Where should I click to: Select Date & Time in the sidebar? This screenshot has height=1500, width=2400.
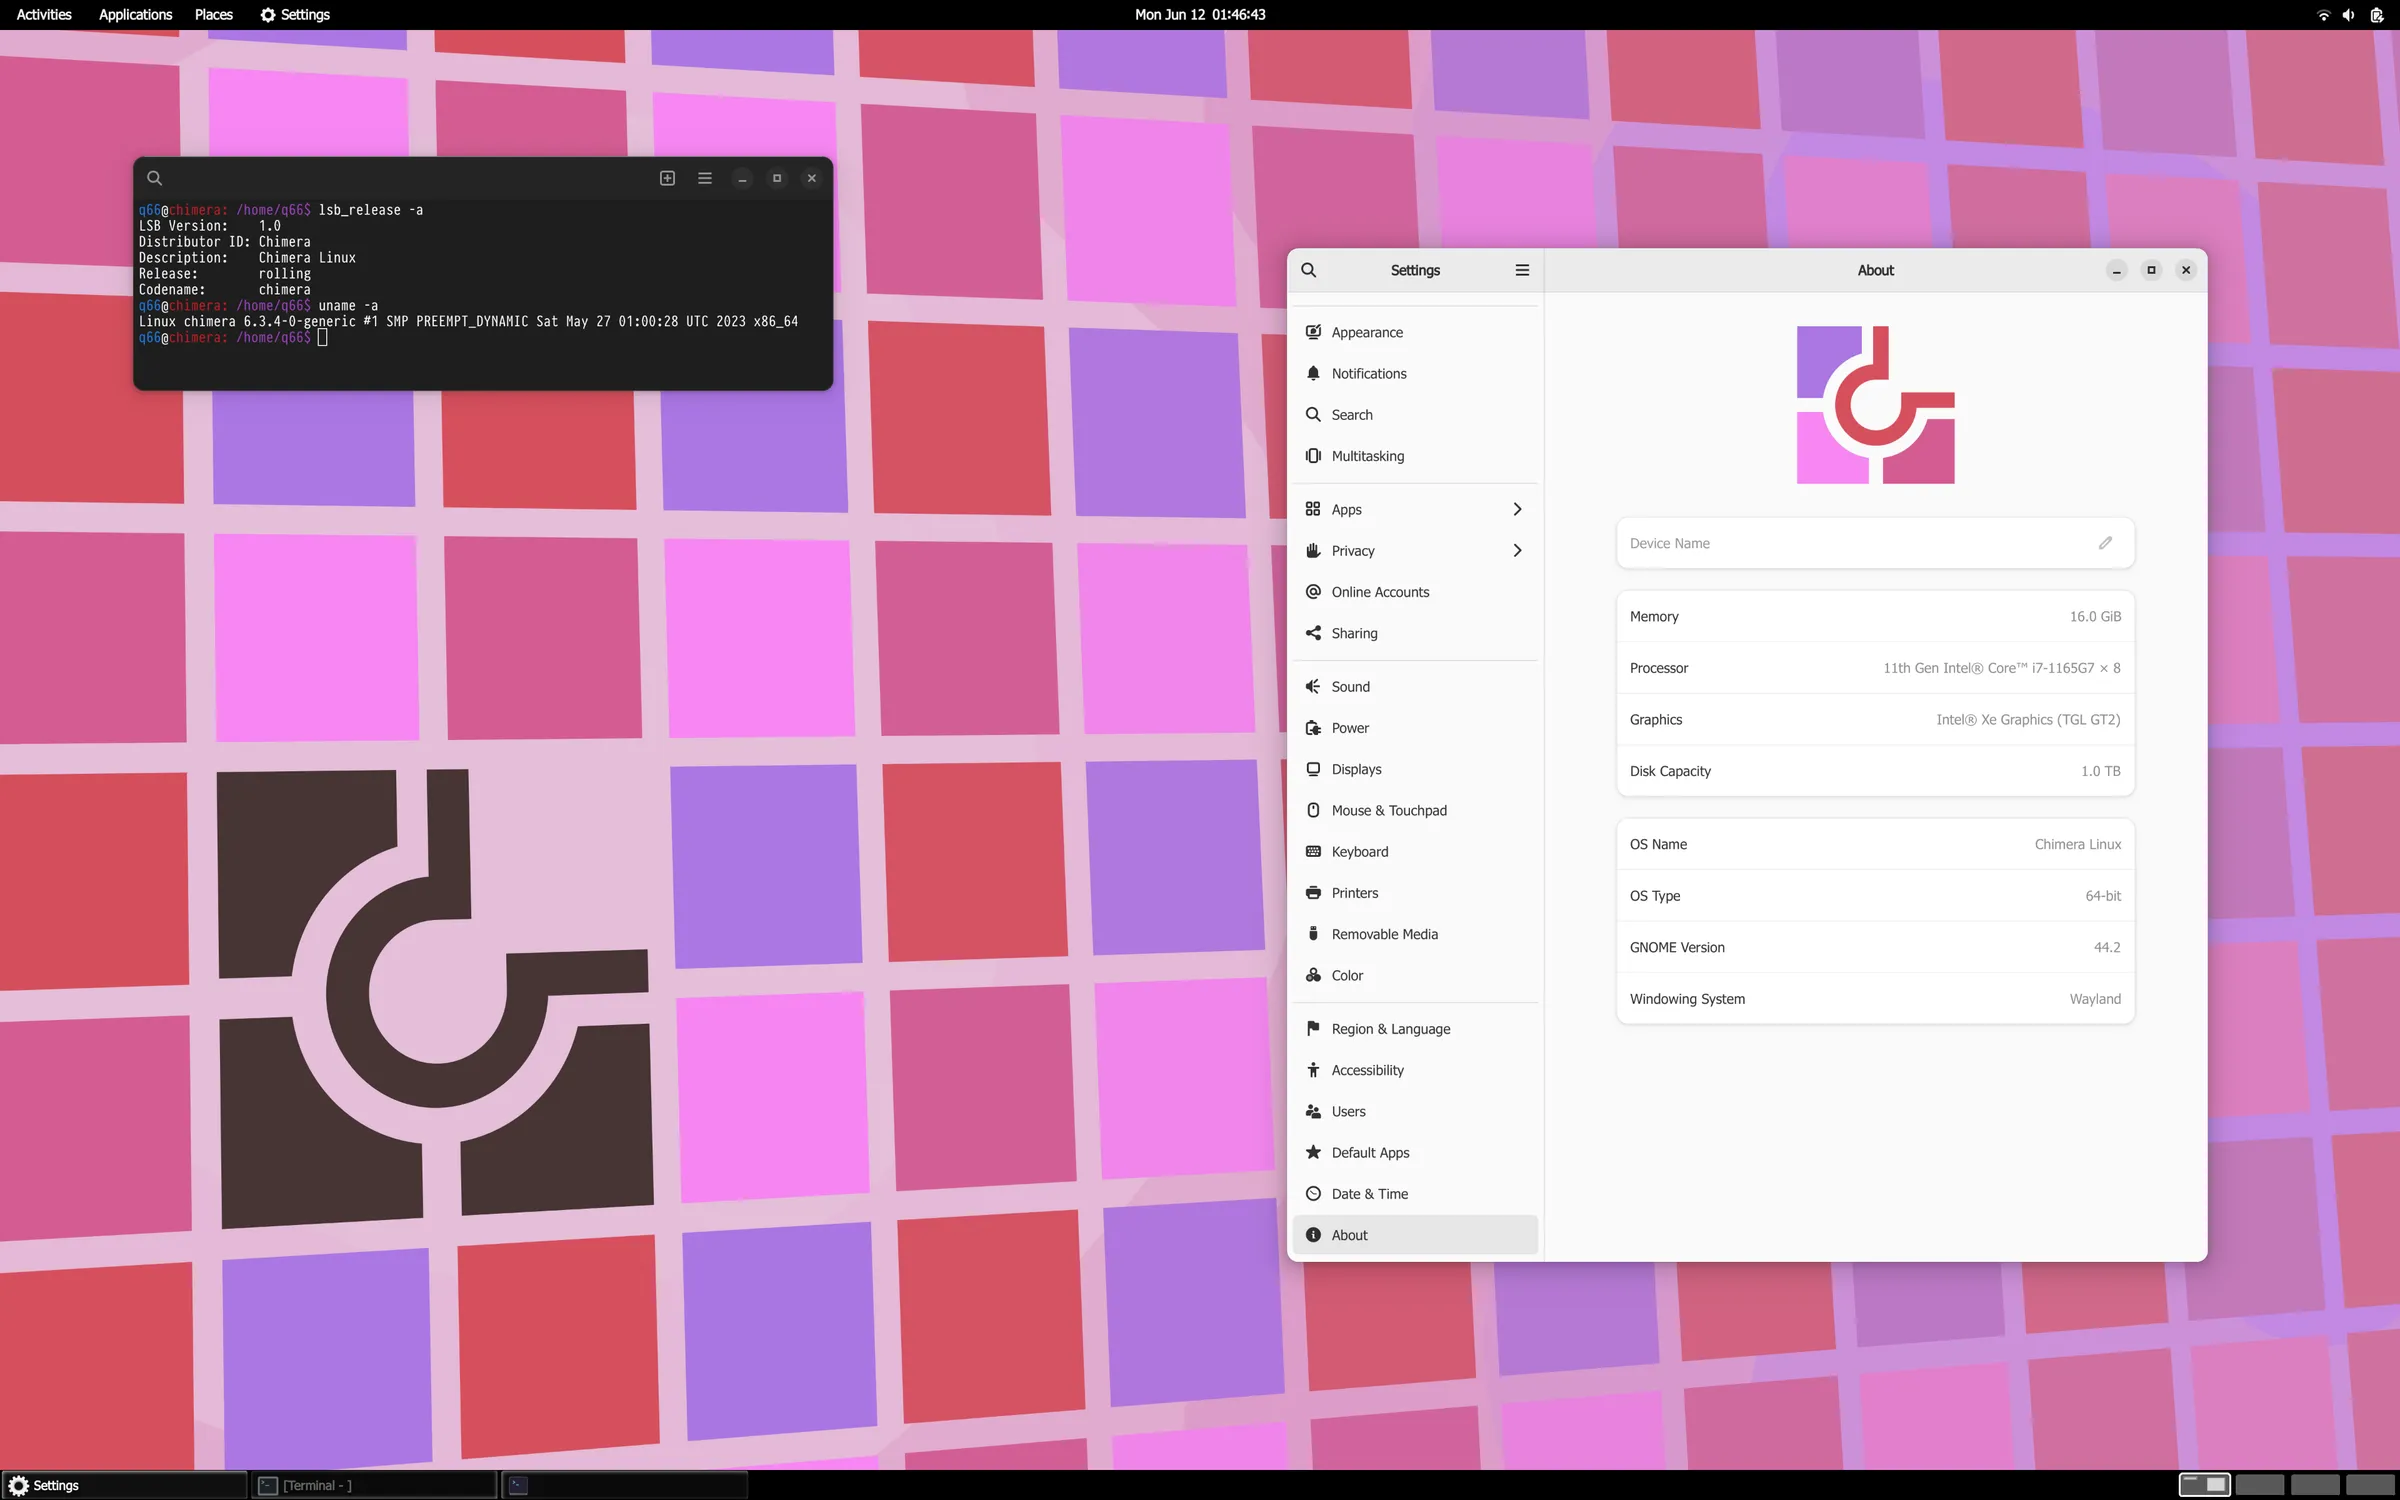1370,1193
